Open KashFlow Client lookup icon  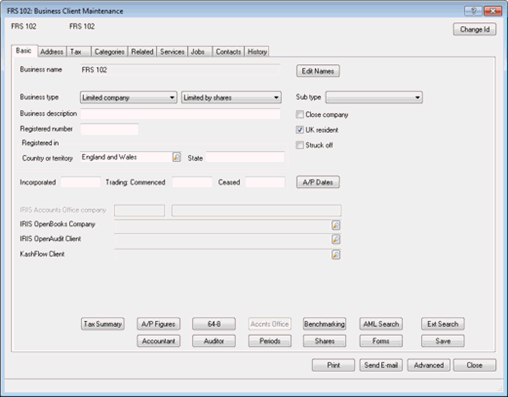(x=336, y=255)
